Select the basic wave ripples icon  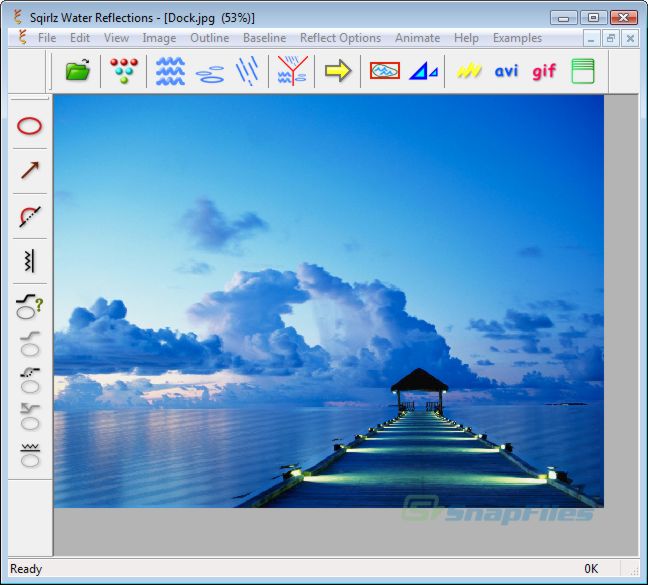[170, 71]
